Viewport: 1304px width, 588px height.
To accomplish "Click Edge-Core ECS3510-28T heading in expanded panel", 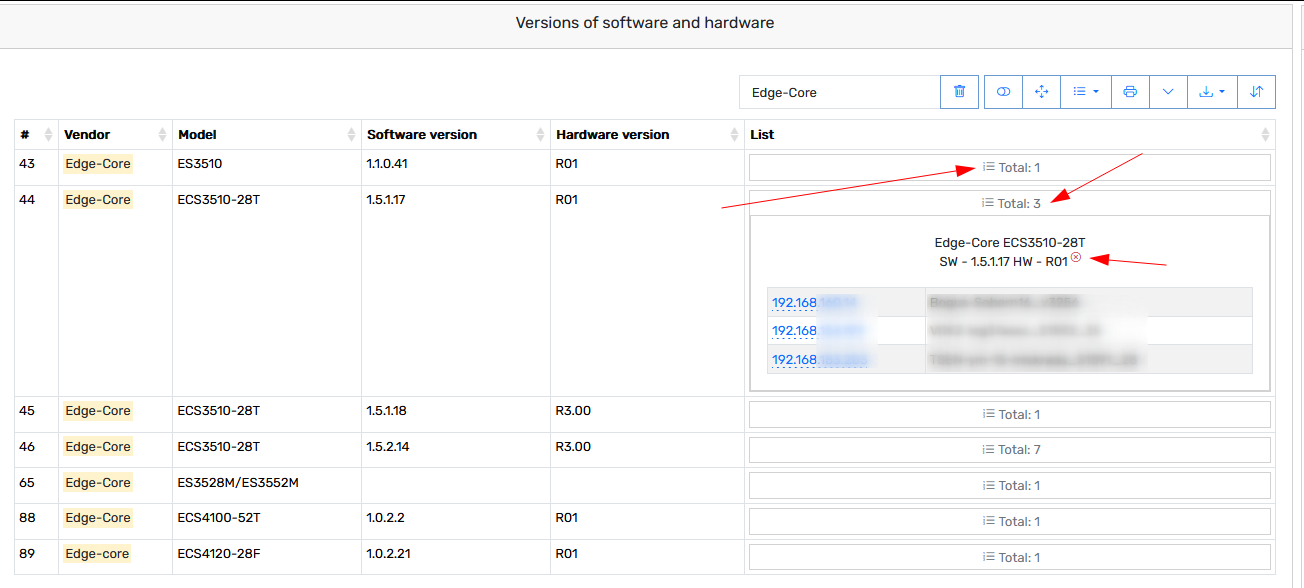I will click(1010, 243).
